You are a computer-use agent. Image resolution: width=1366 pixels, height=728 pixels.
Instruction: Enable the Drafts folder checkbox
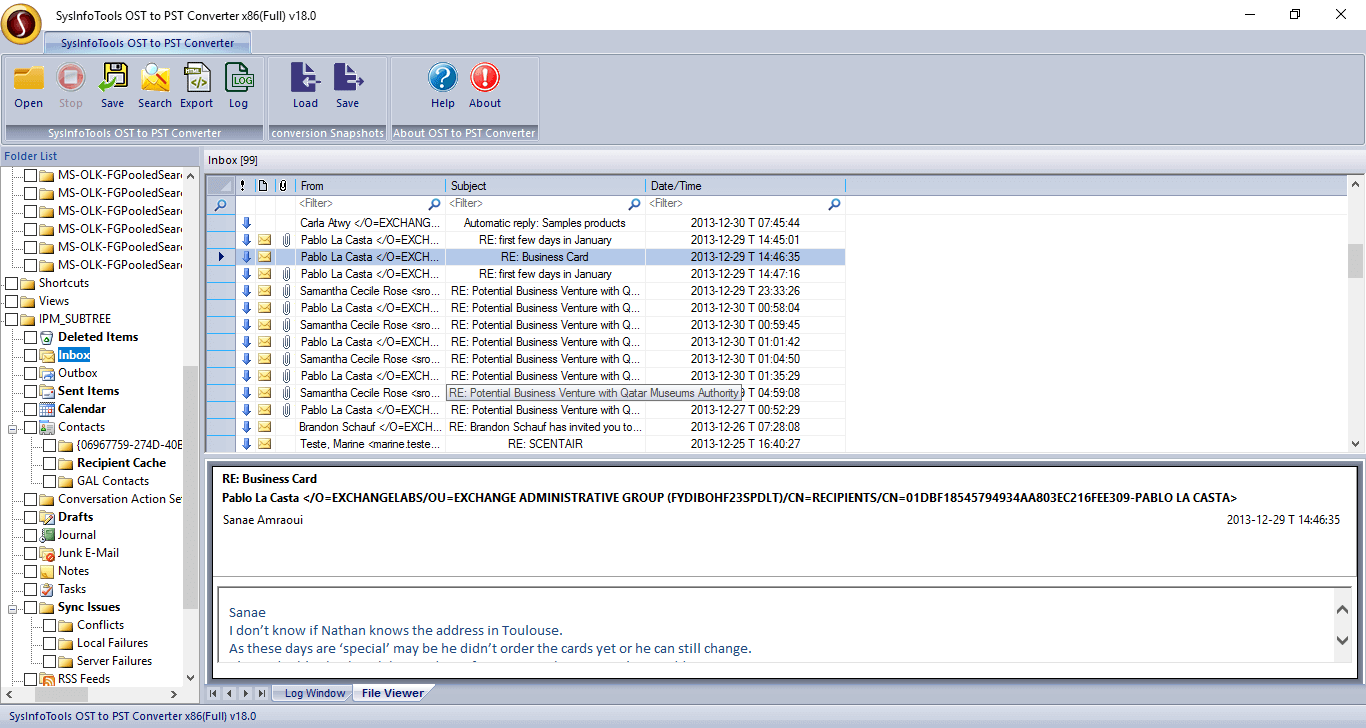(x=30, y=517)
